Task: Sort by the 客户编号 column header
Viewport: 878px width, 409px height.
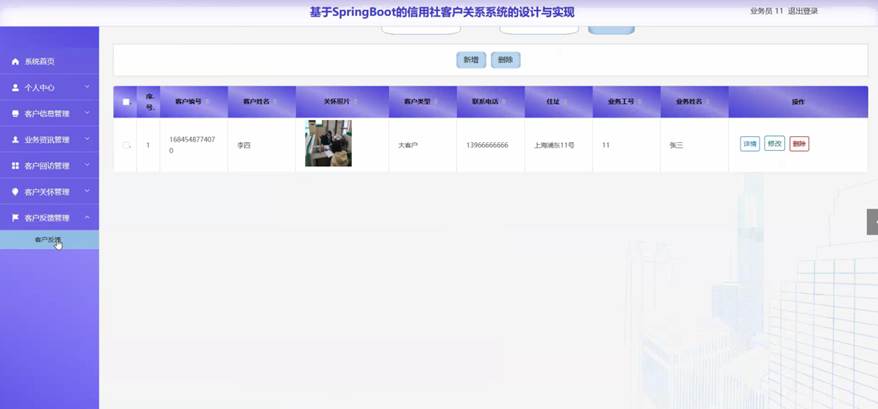Action: pyautogui.click(x=194, y=102)
